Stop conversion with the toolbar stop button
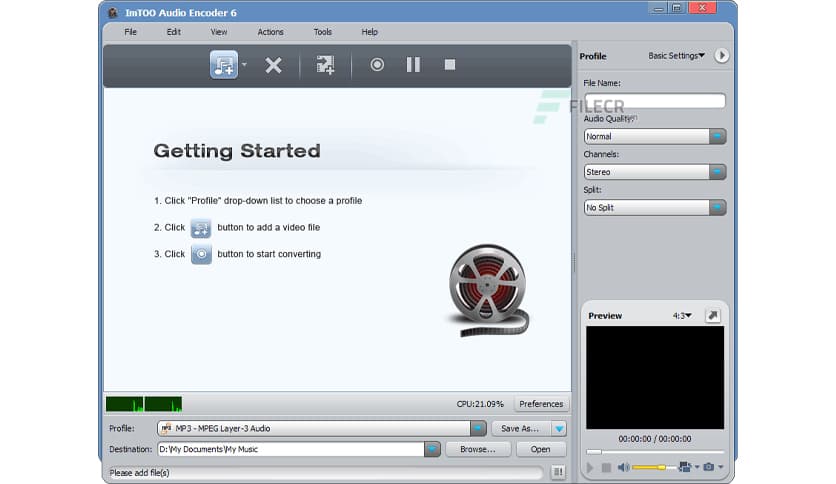The width and height of the screenshot is (836, 484). coord(450,64)
